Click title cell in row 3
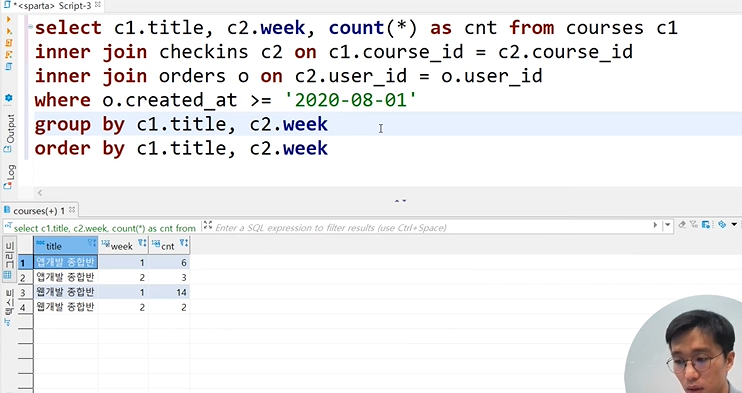Screen dimensions: 742x393 [x=66, y=292]
